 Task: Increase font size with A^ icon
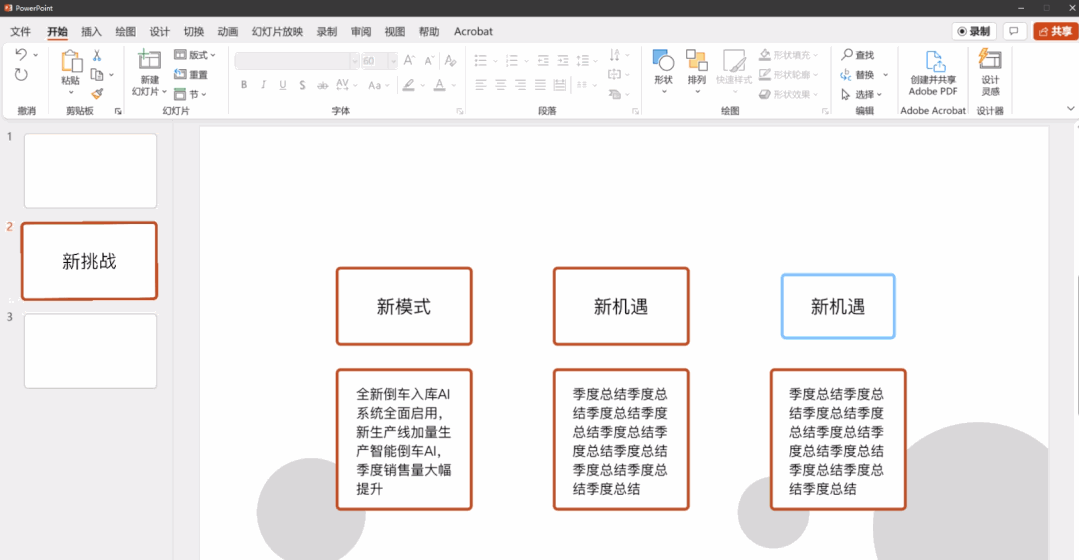[409, 61]
